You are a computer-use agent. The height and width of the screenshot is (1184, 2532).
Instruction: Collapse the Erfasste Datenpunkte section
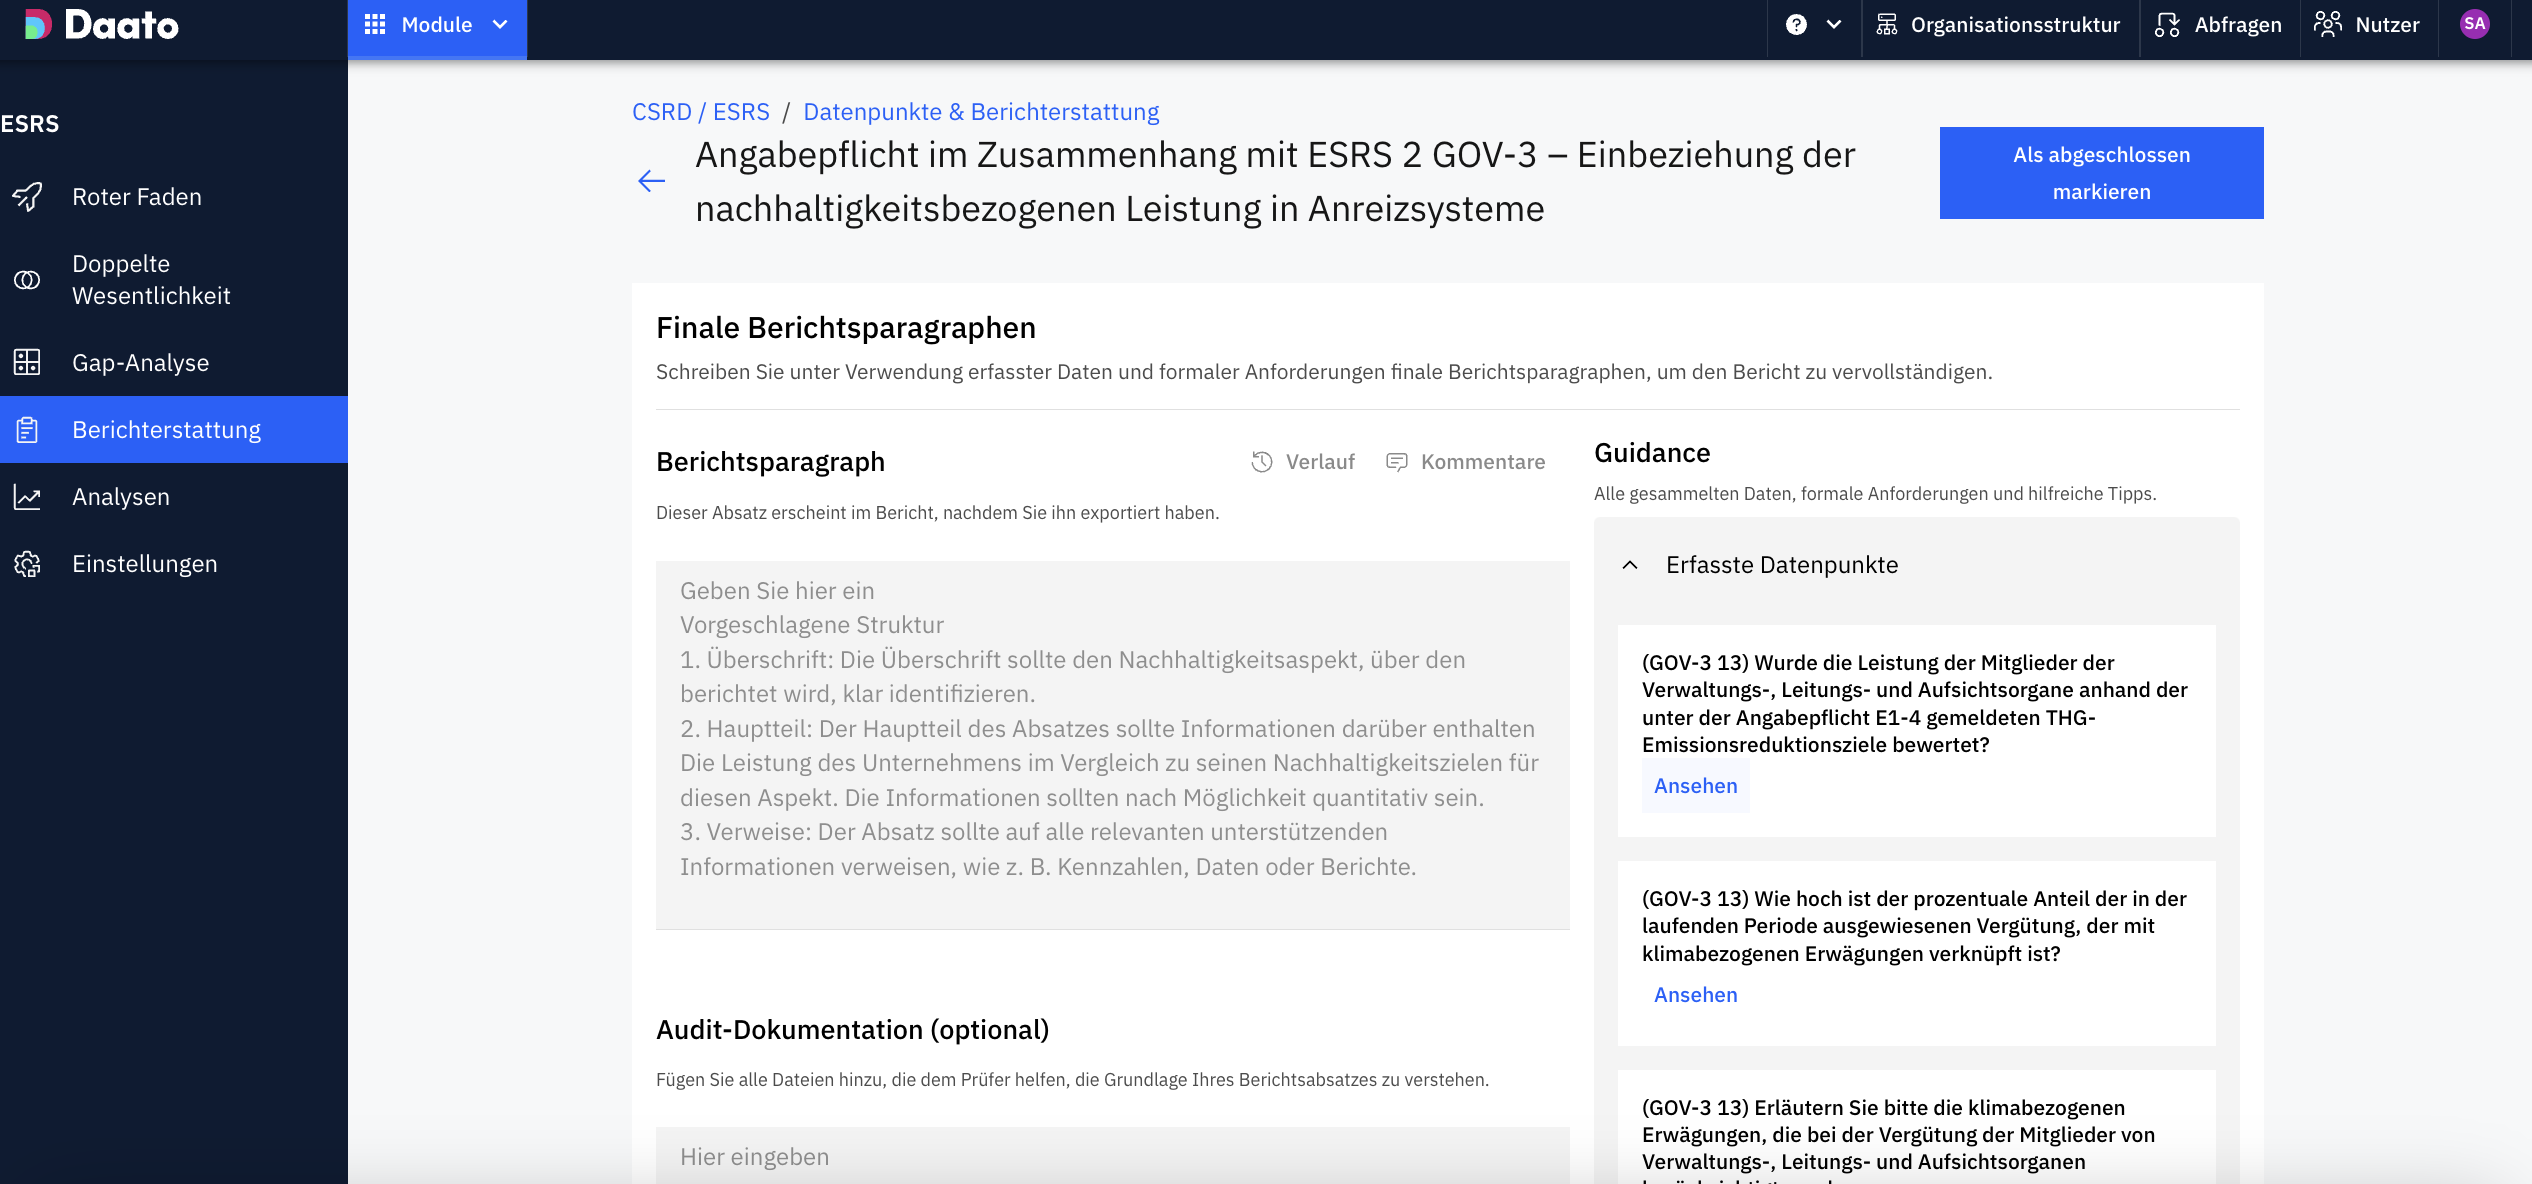tap(1630, 565)
